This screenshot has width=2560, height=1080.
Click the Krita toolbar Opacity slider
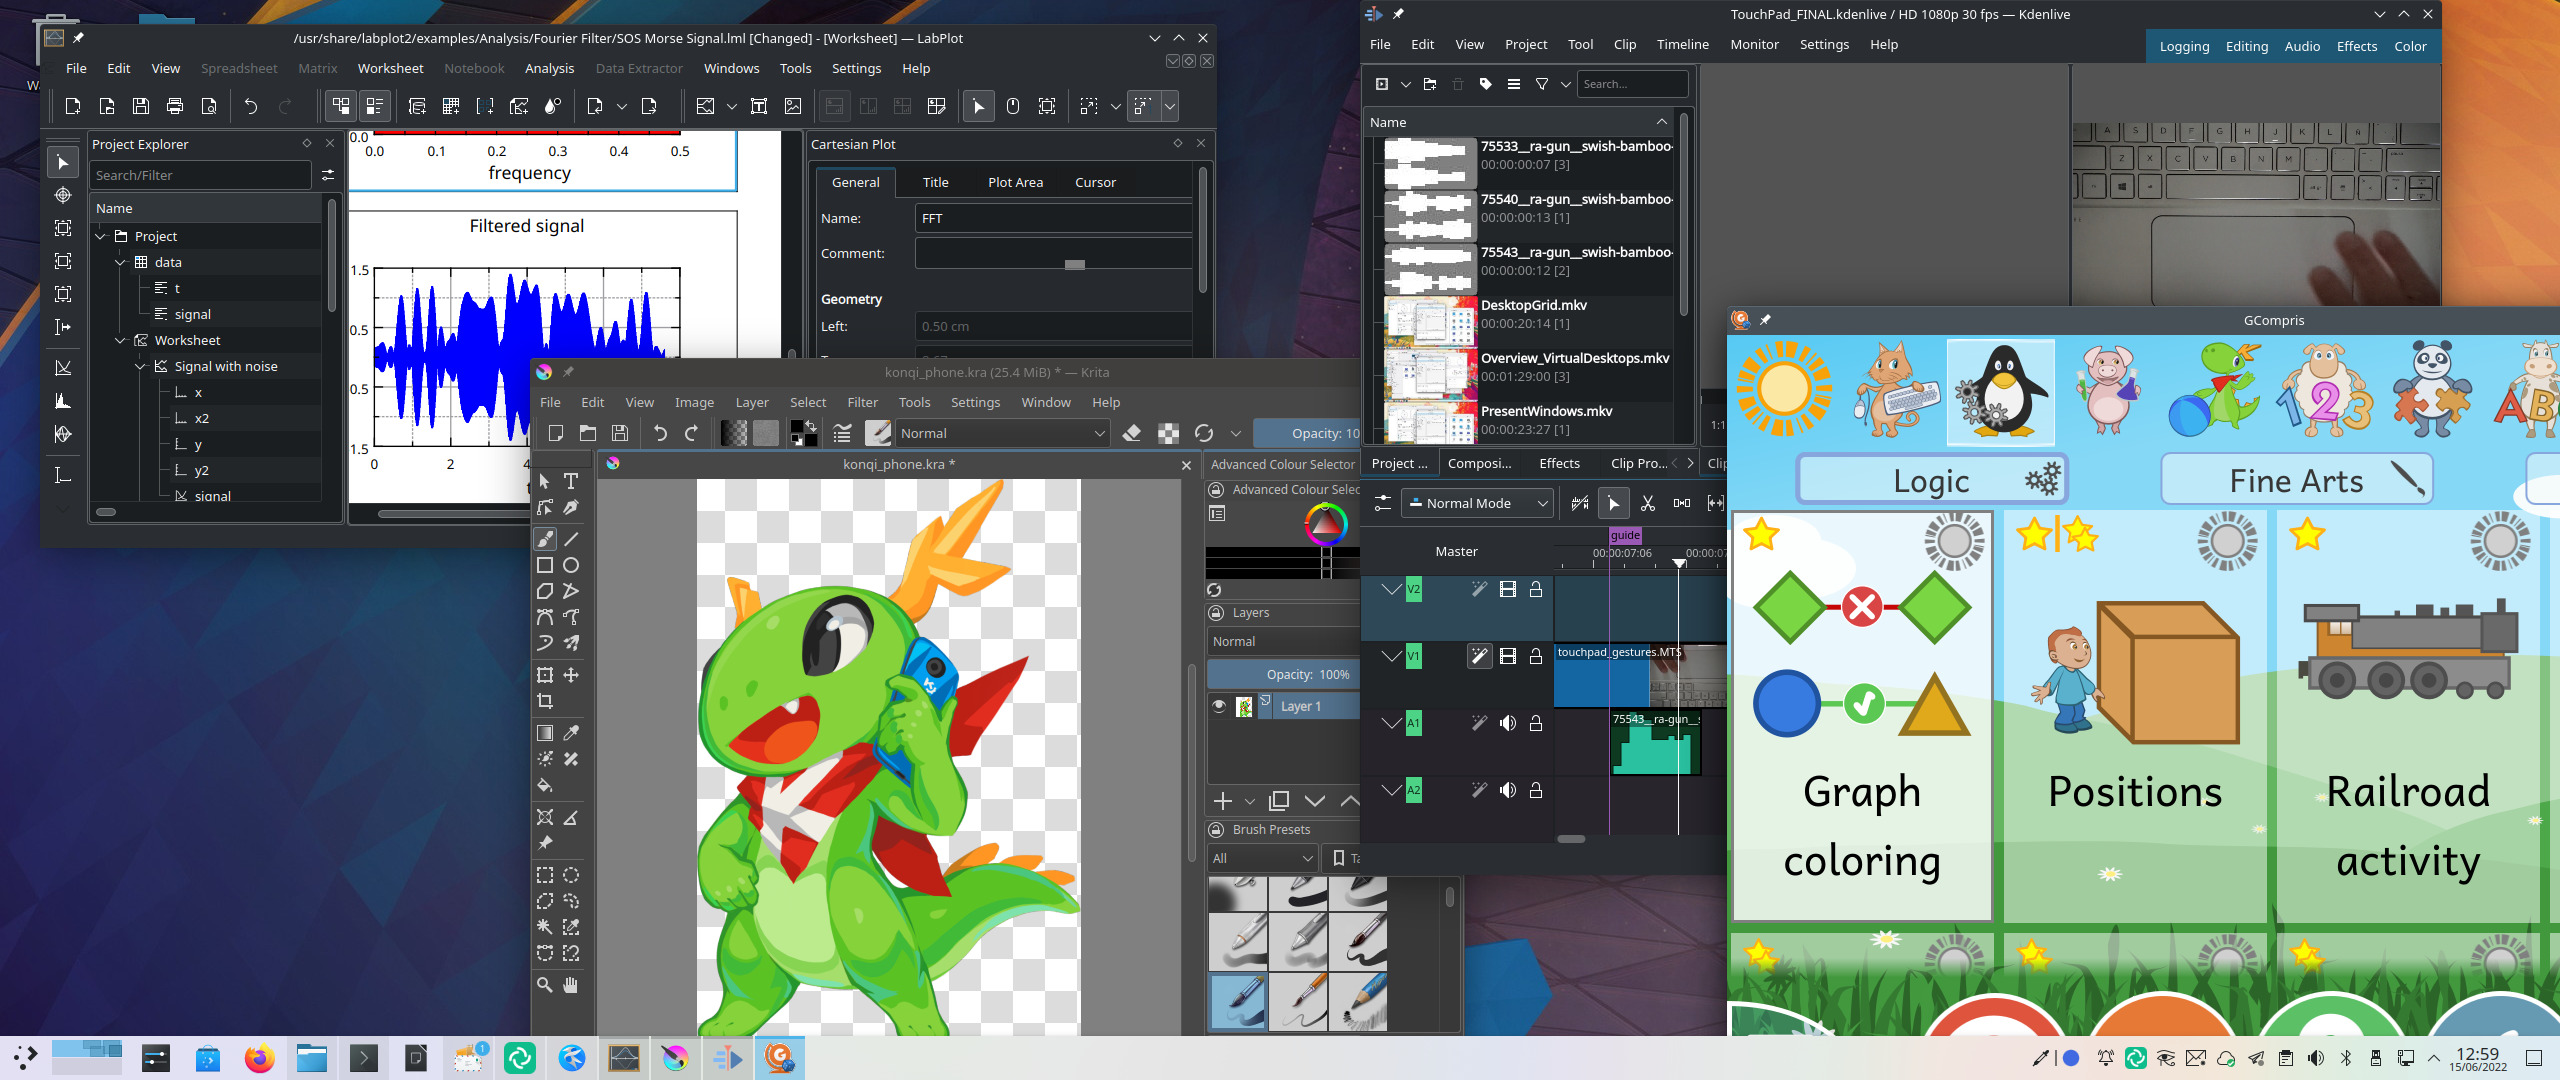coord(1306,433)
